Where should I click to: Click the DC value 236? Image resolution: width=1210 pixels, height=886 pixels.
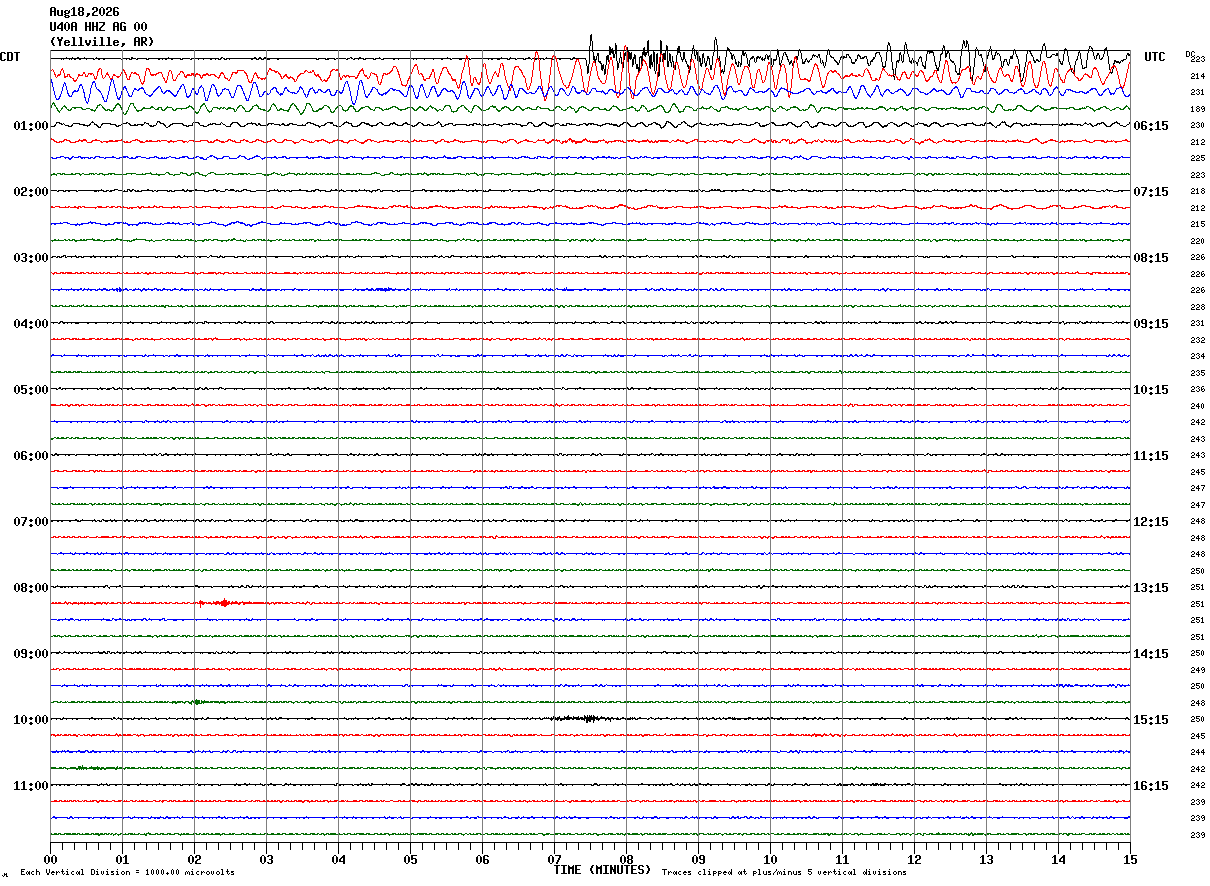point(1197,389)
